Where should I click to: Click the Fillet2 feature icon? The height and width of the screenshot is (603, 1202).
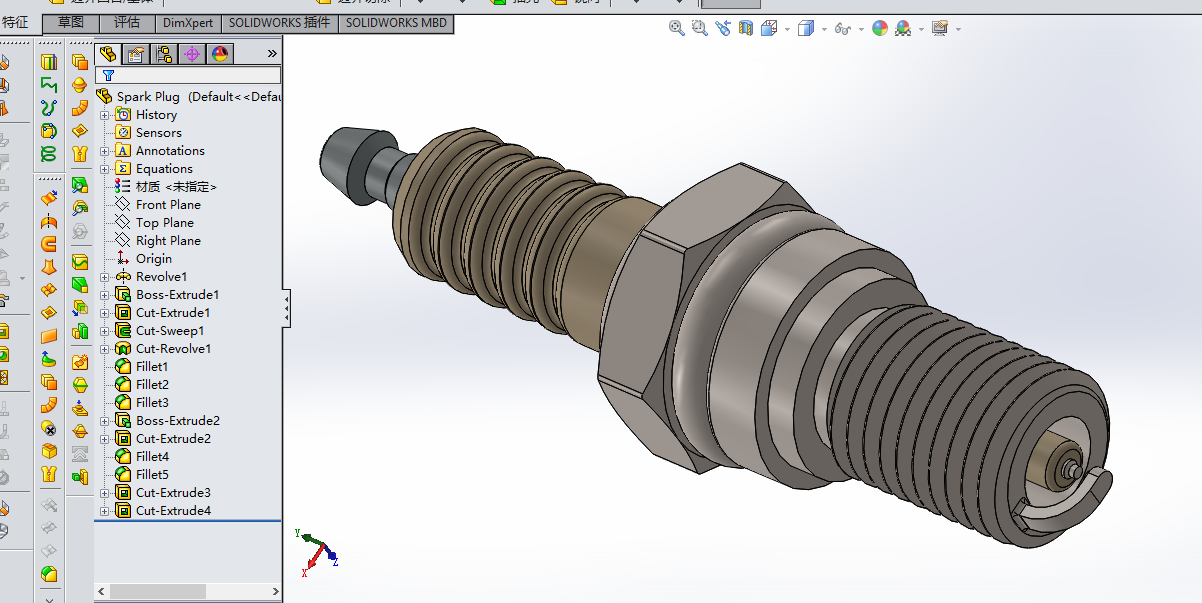(123, 385)
